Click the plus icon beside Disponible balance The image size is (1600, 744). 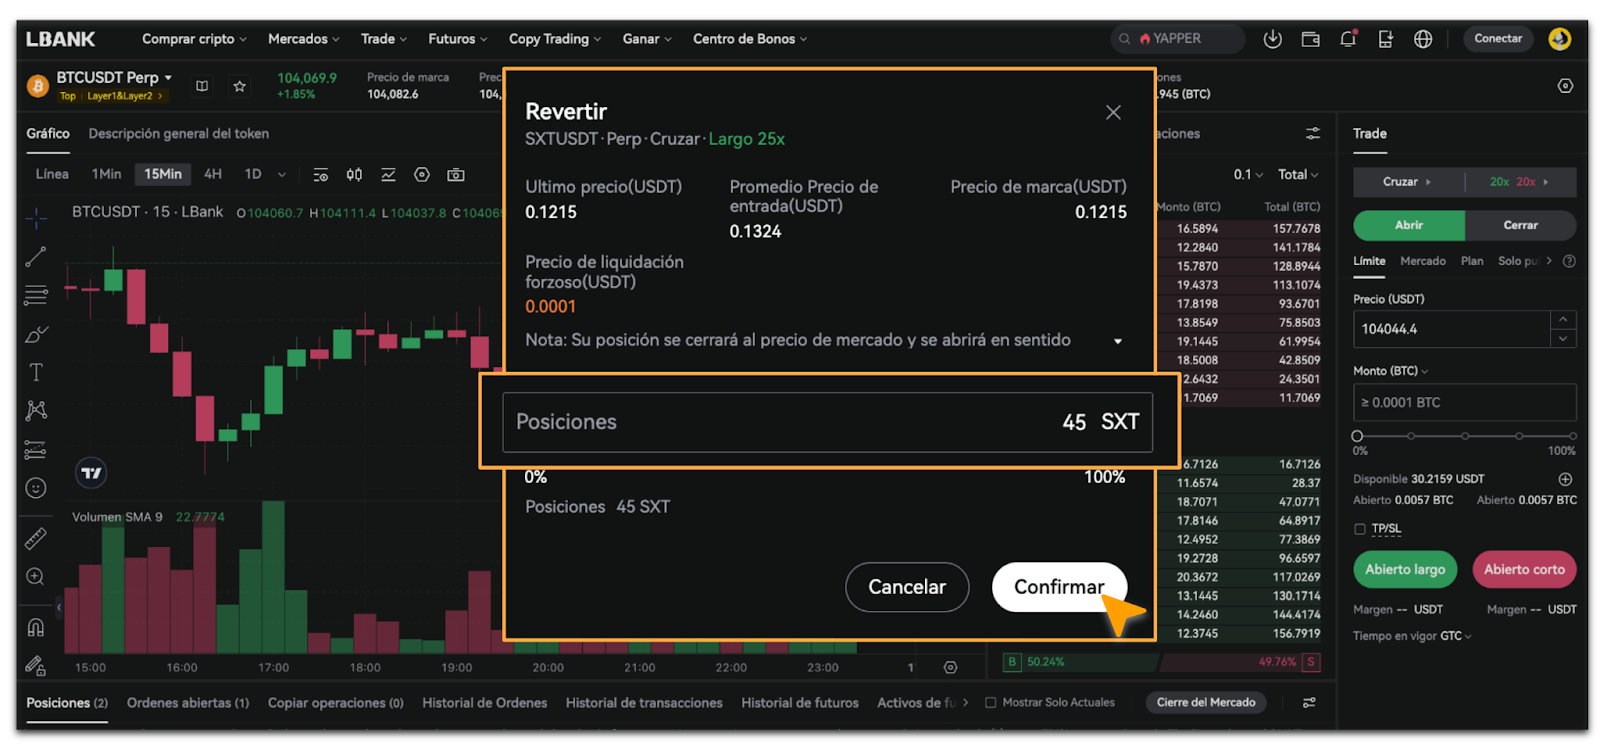point(1565,479)
